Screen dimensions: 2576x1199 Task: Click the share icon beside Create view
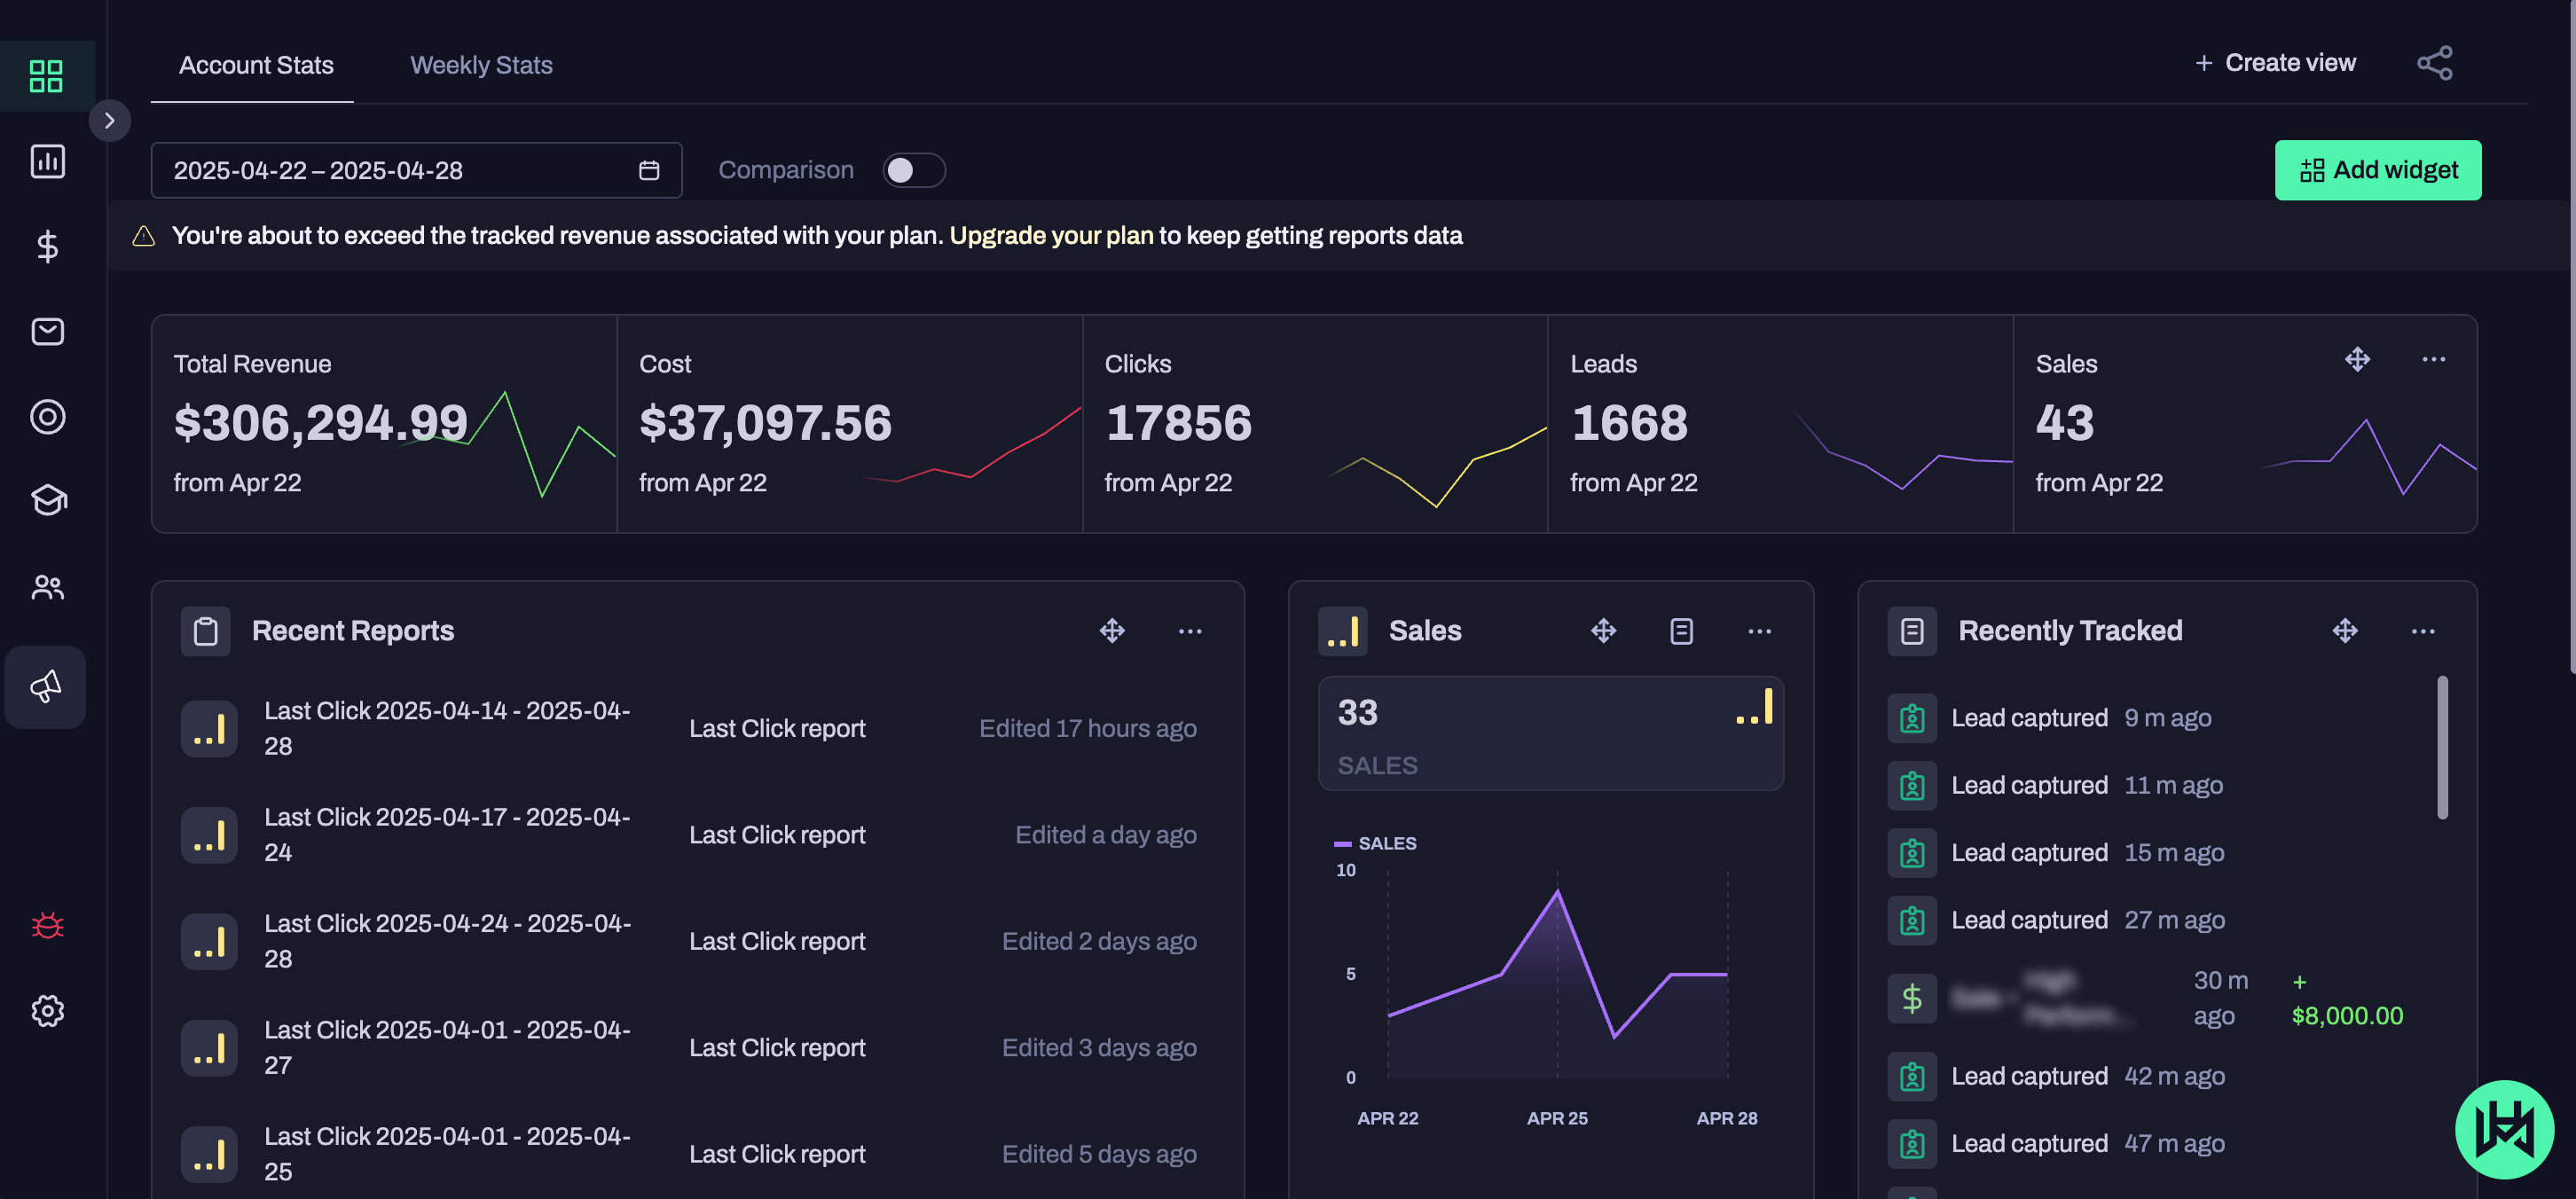tap(2434, 63)
